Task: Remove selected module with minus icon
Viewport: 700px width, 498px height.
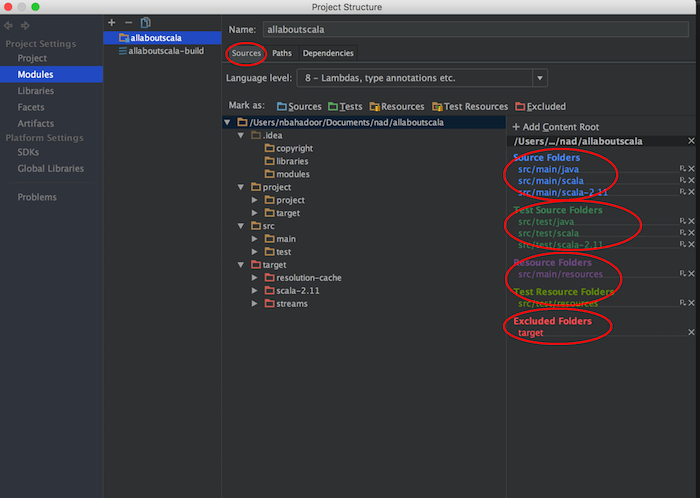Action: 129,22
